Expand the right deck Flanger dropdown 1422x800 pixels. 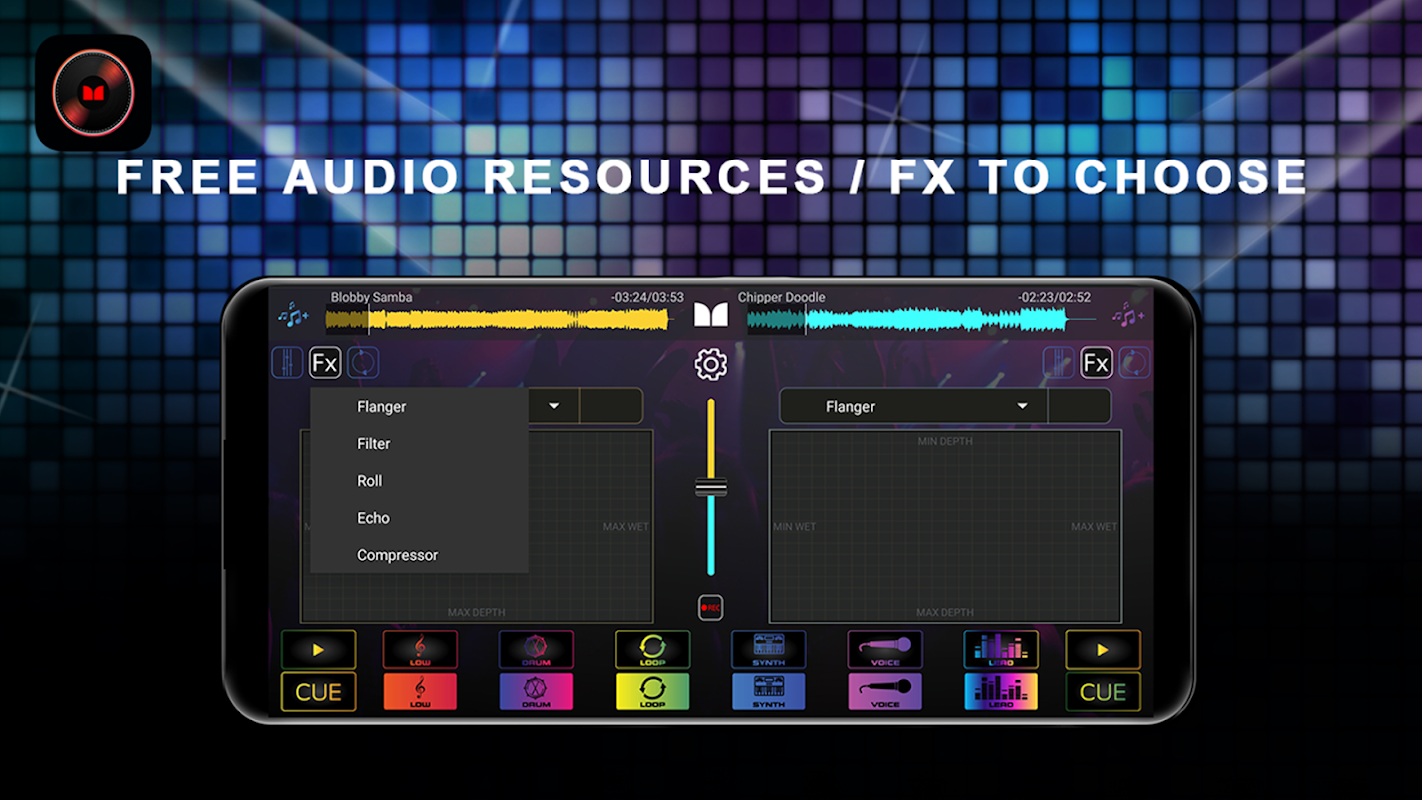(1022, 406)
